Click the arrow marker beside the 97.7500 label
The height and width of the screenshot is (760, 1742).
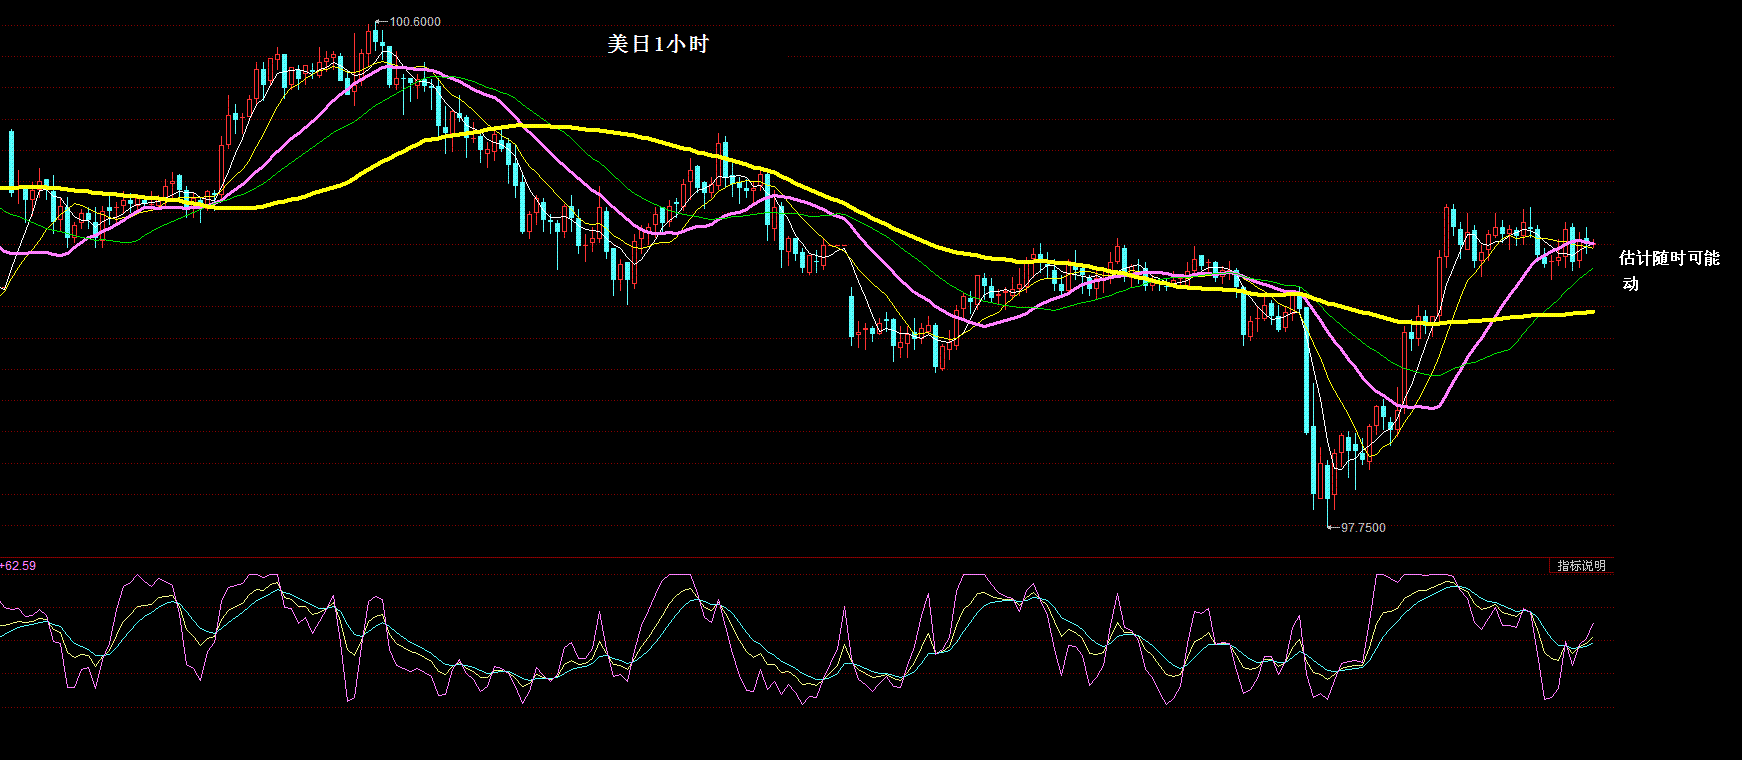(x=1332, y=528)
